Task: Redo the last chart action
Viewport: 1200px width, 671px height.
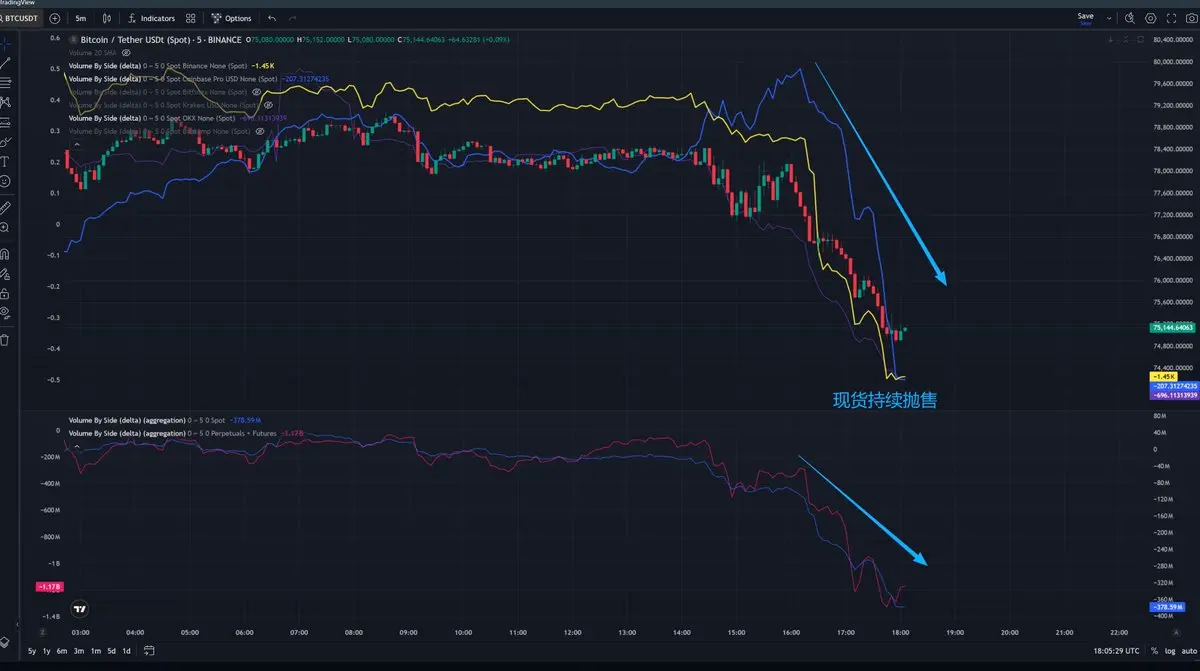Action: tap(292, 18)
